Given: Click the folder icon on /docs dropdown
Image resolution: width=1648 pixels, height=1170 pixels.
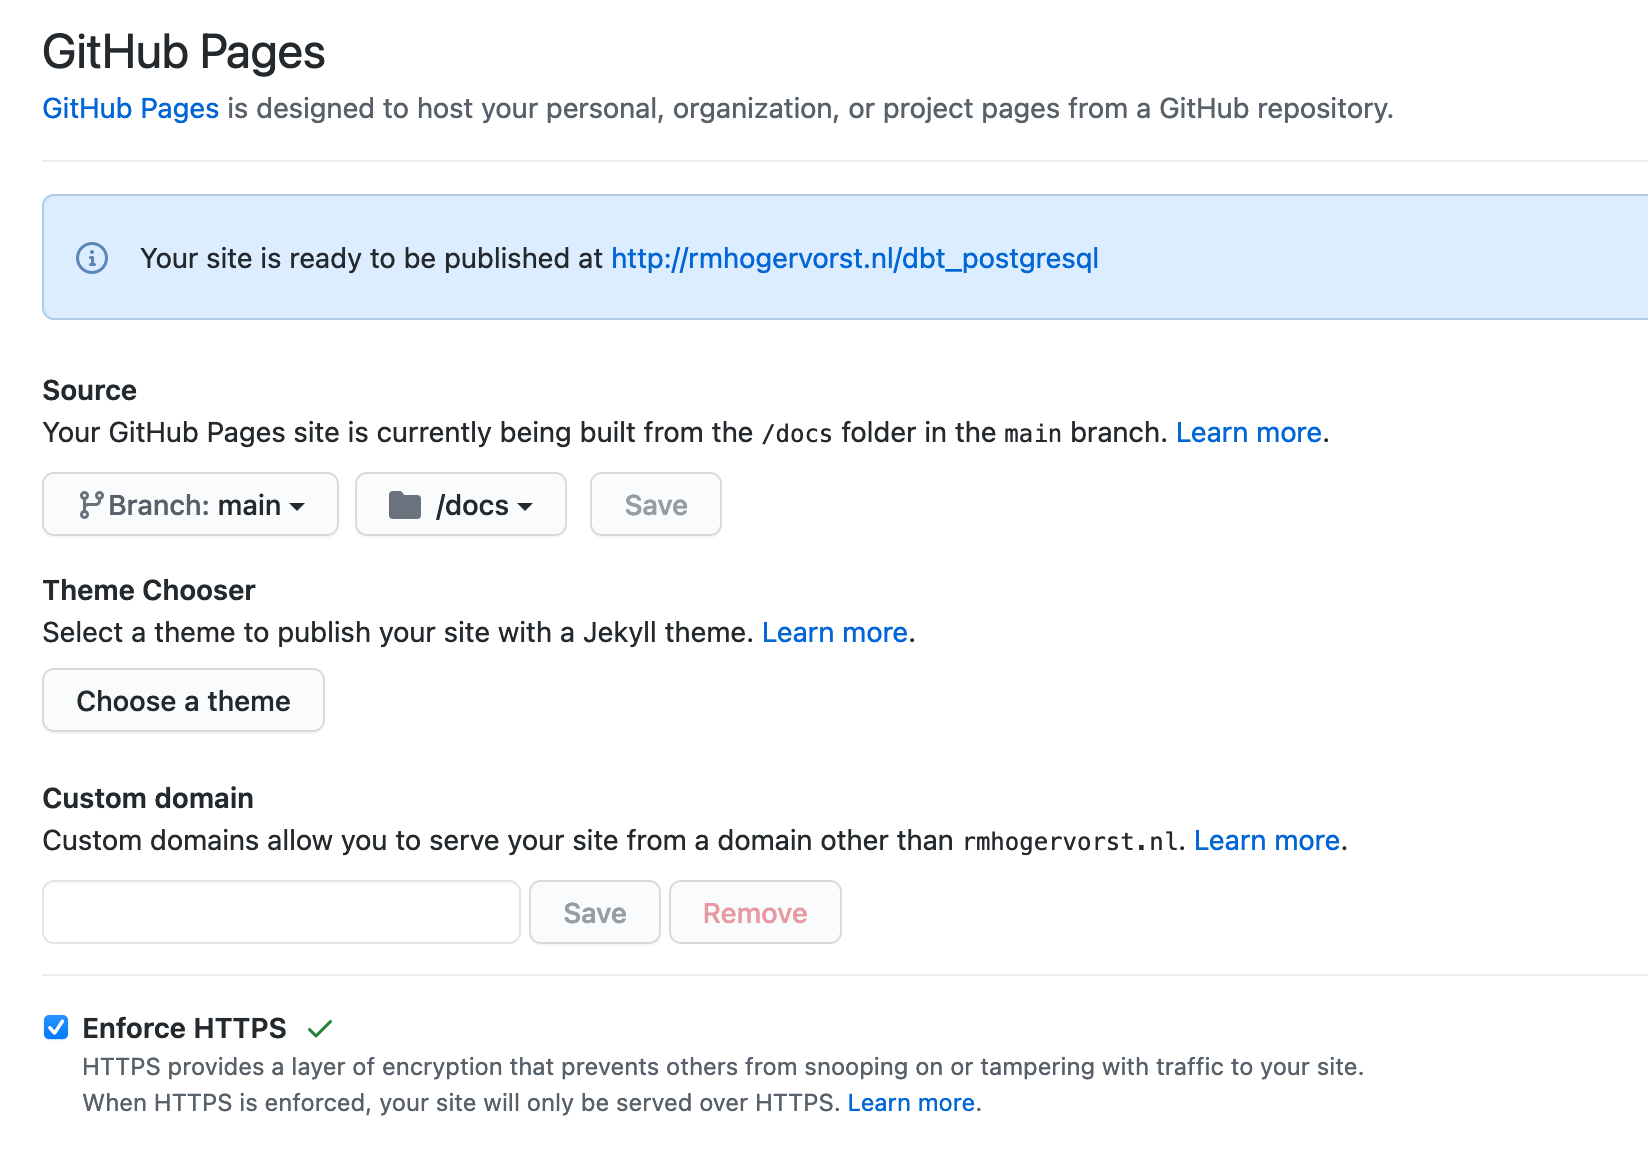Looking at the screenshot, I should pos(405,505).
